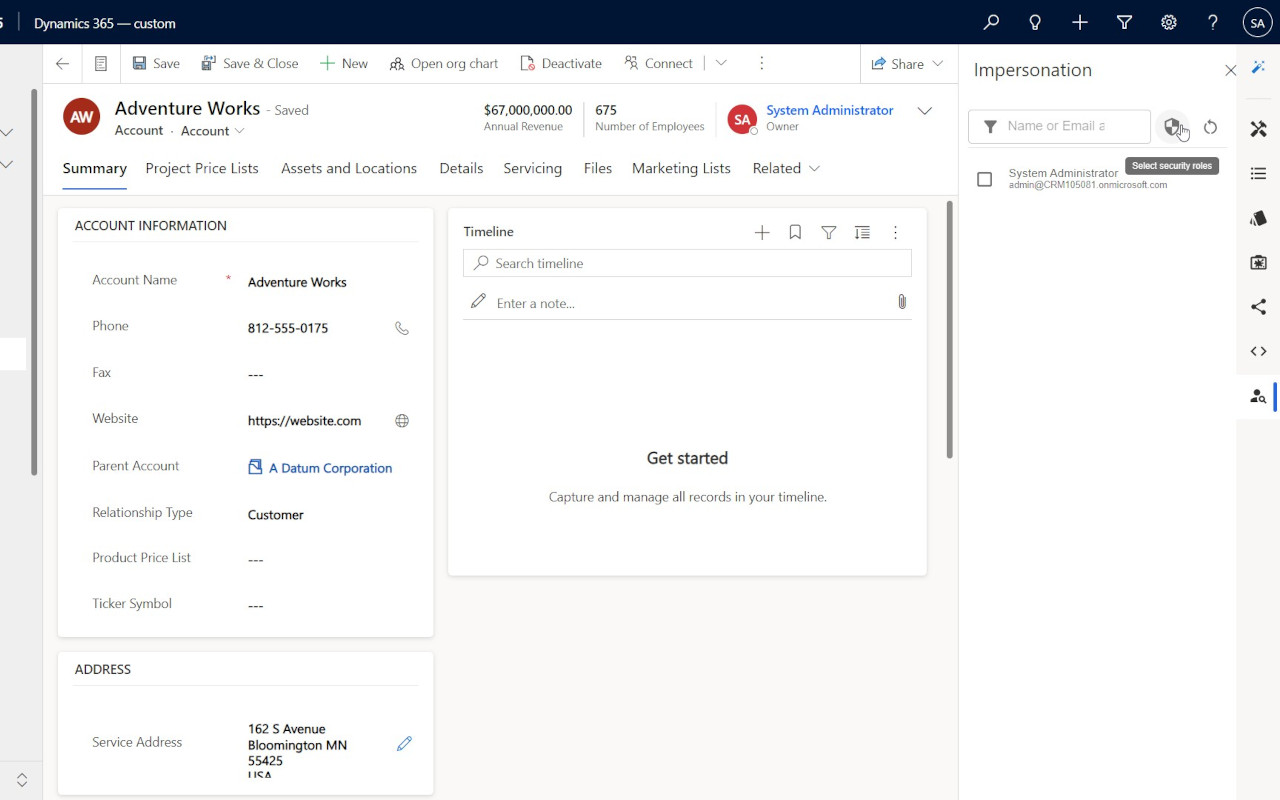
Task: Expand the Related tab dropdown
Action: pos(786,168)
